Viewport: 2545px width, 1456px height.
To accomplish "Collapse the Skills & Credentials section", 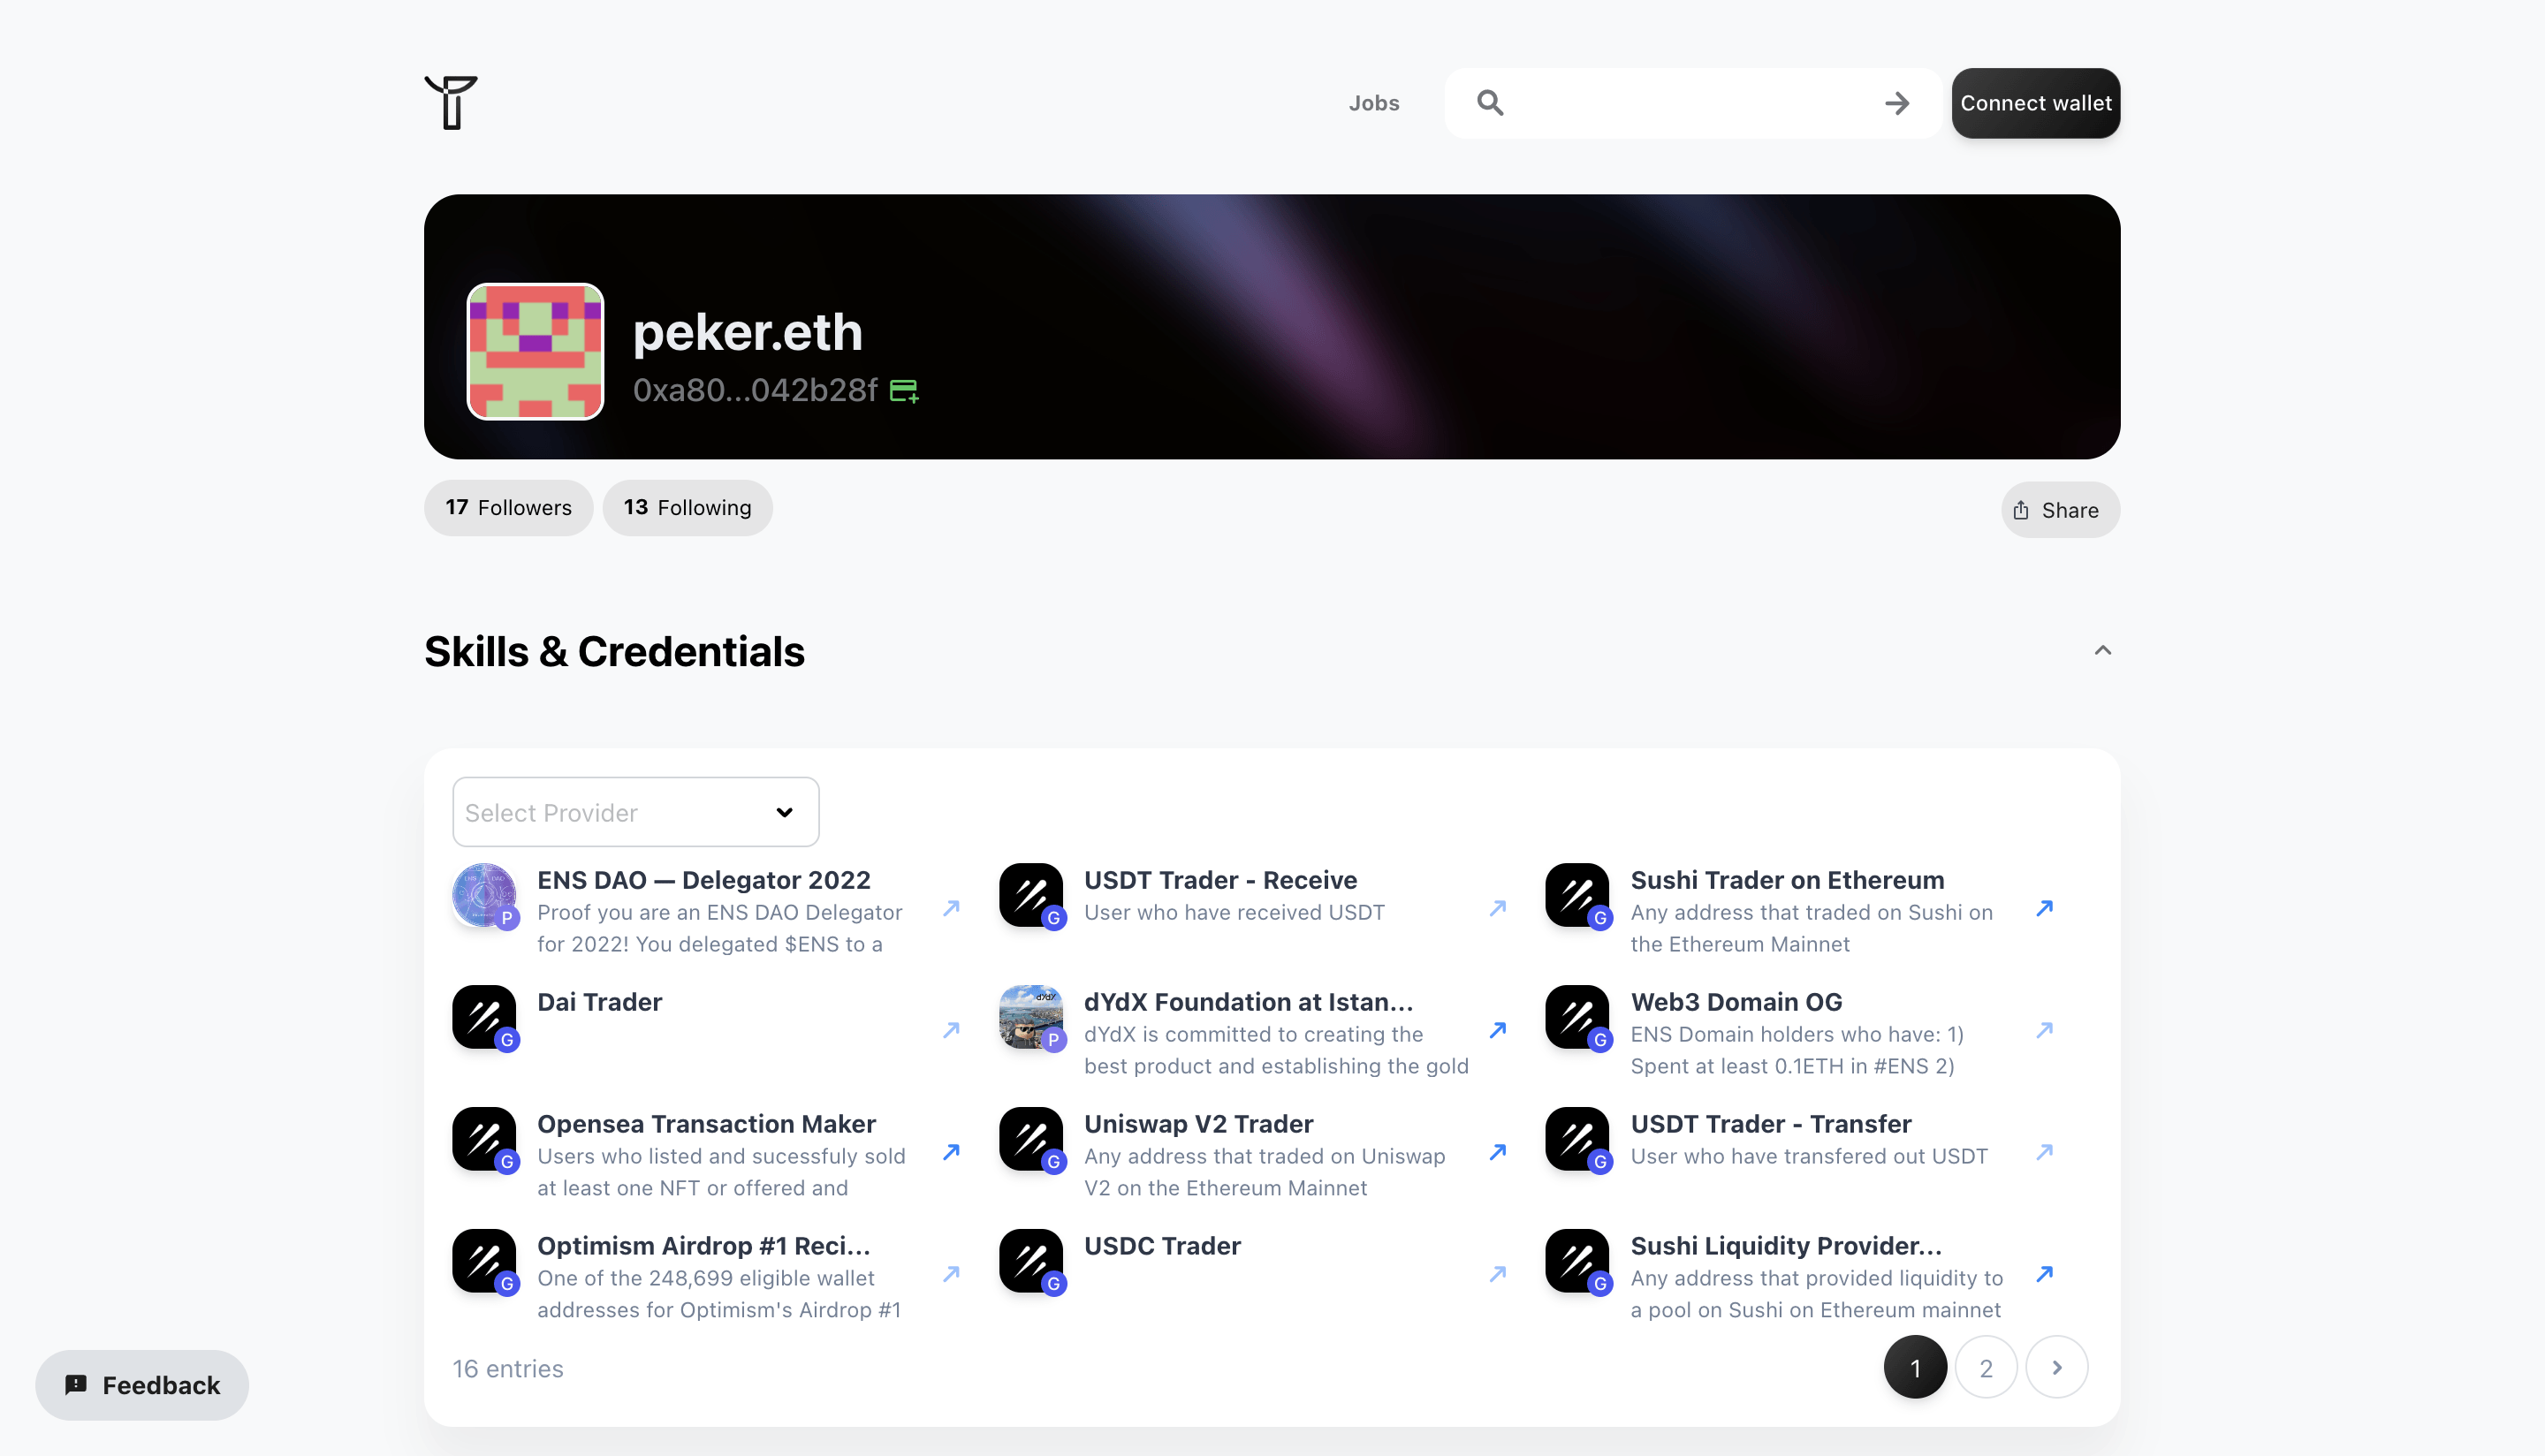I will 2102,651.
